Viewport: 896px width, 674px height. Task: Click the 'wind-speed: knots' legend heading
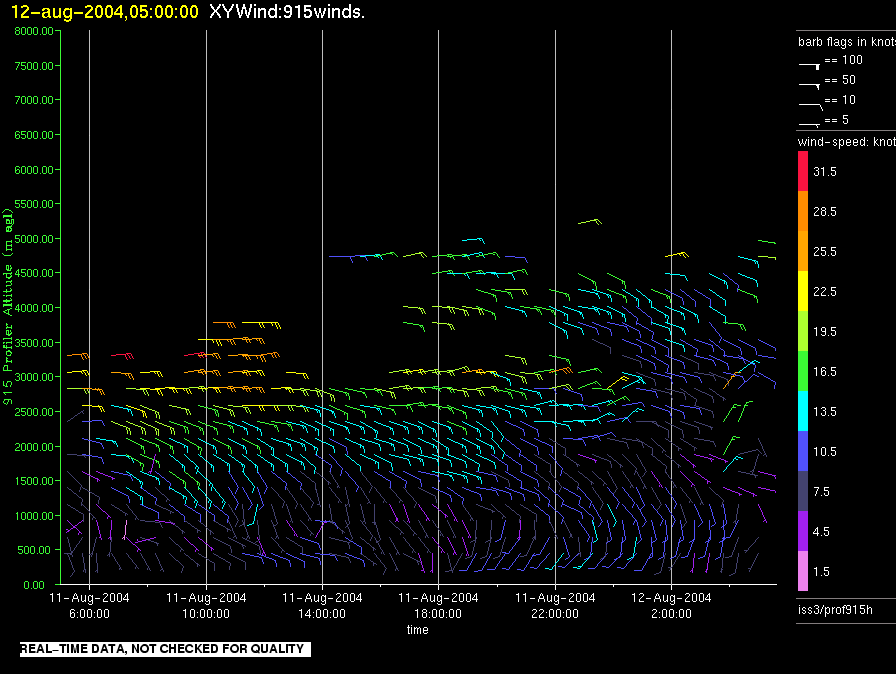tap(847, 142)
